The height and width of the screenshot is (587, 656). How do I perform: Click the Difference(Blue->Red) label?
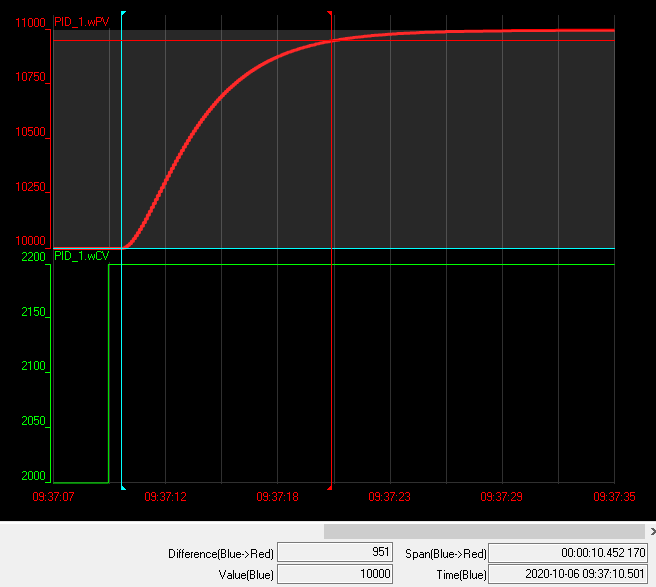221,554
